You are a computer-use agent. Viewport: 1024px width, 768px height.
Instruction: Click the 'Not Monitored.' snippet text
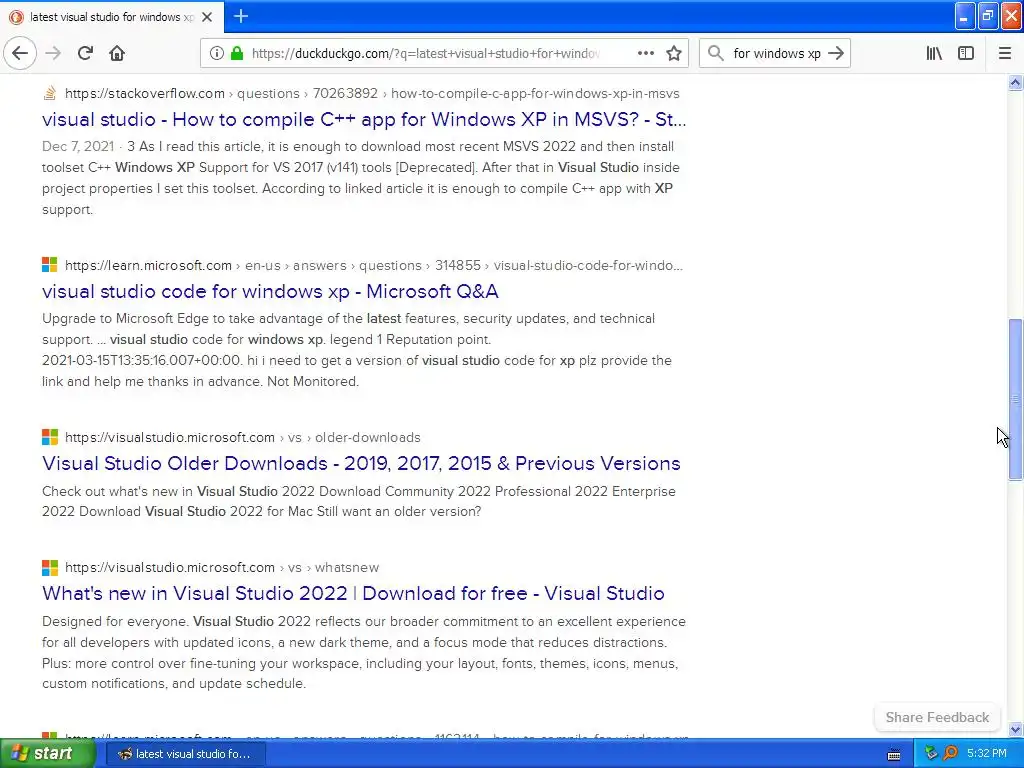tap(313, 381)
